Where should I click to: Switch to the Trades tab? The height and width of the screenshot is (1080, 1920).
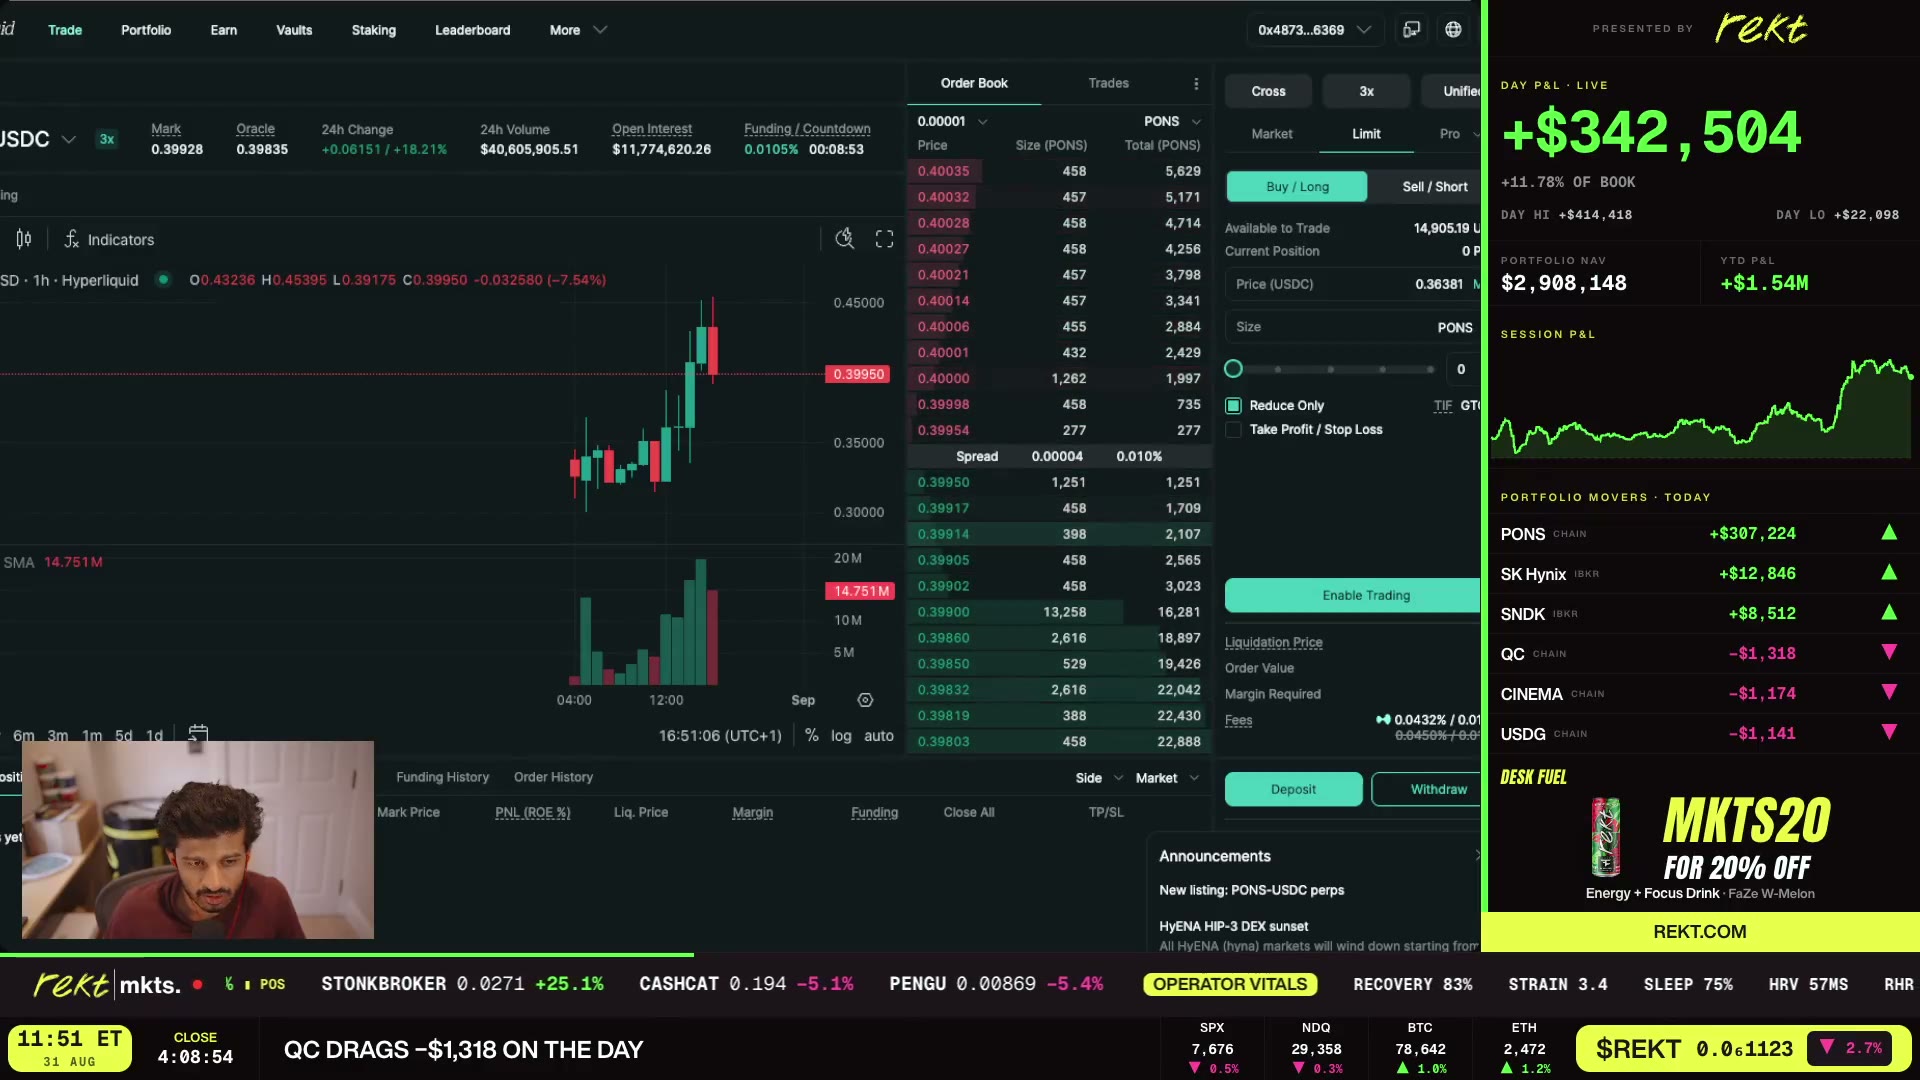point(1108,83)
